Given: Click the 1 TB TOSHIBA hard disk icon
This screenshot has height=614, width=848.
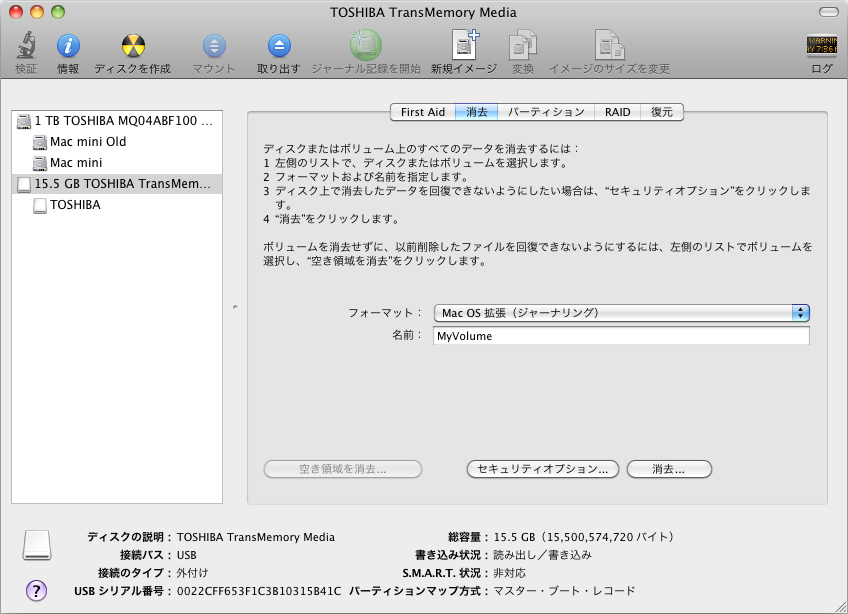Looking at the screenshot, I should [24, 121].
